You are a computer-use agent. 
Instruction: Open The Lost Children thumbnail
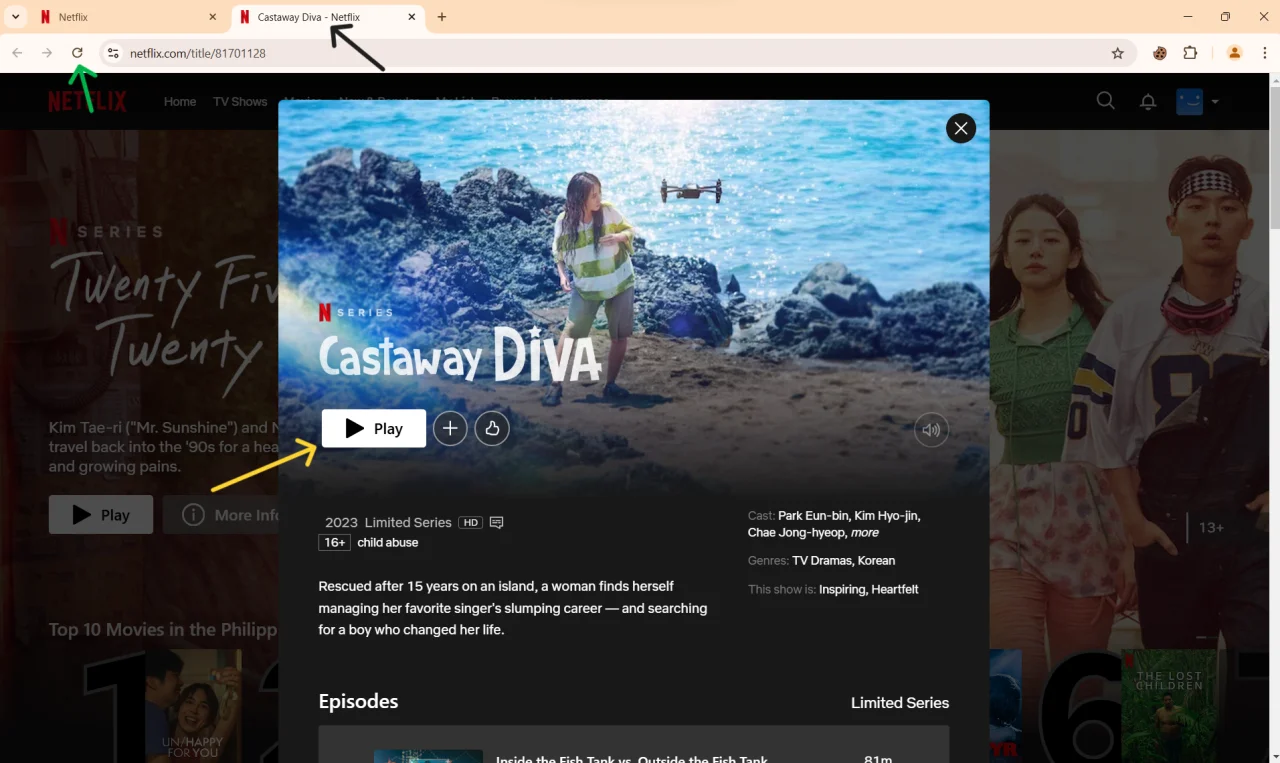(1170, 706)
